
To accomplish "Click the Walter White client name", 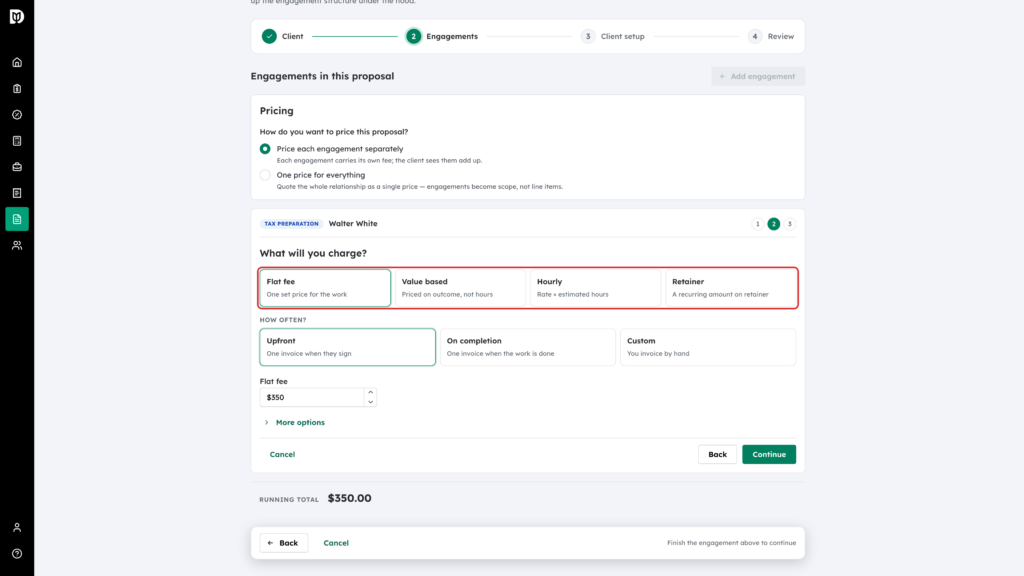I will point(353,223).
